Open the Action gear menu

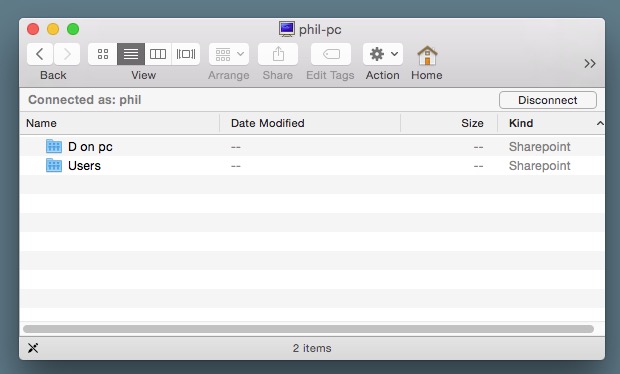coord(383,54)
